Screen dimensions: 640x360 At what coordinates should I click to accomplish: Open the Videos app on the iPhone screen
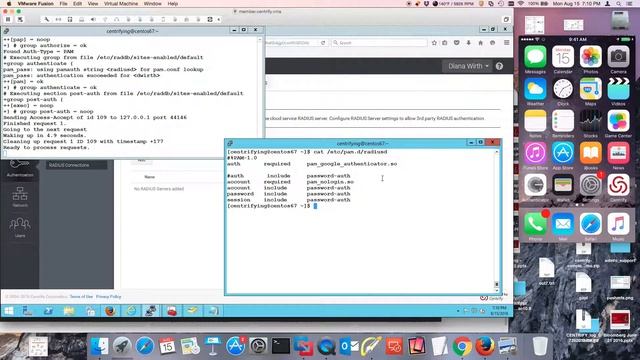point(618,89)
